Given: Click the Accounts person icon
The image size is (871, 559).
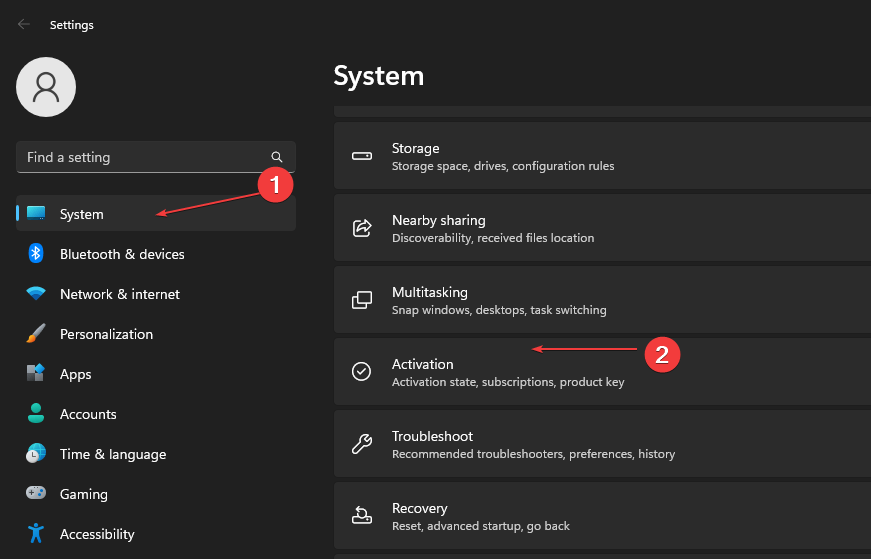Looking at the screenshot, I should pos(36,414).
